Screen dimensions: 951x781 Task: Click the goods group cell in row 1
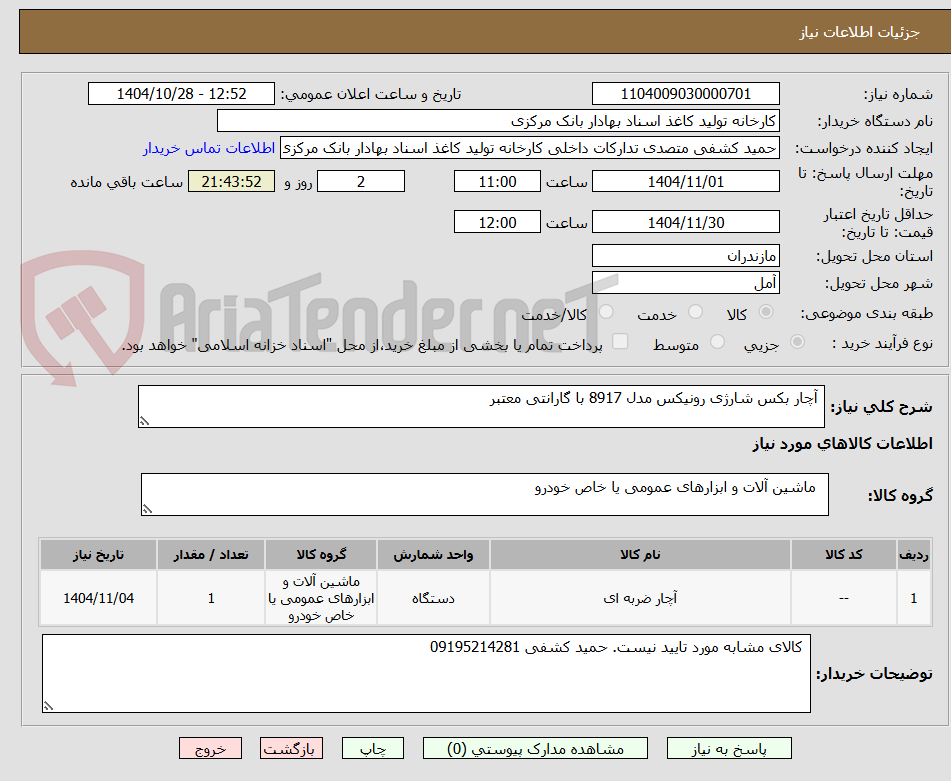coord(321,598)
